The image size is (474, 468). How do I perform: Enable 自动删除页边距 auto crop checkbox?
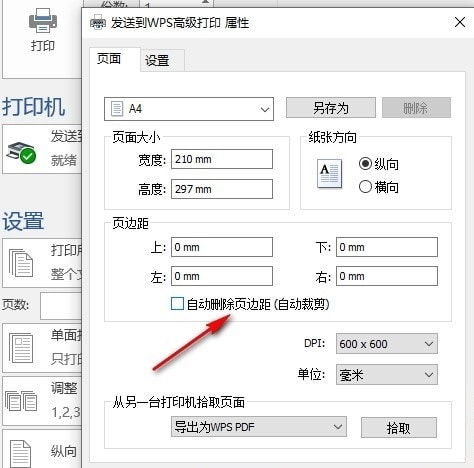[x=177, y=304]
